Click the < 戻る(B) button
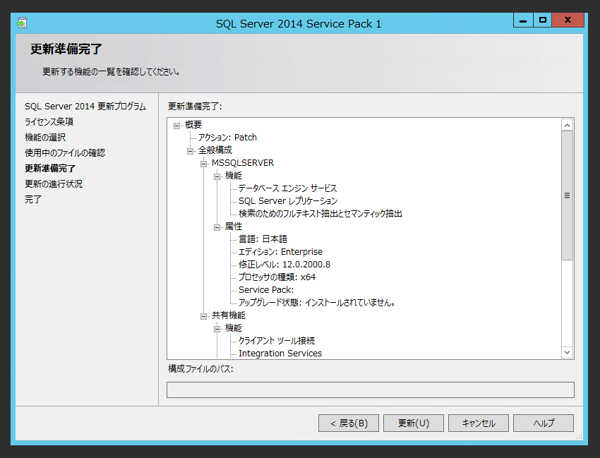Image resolution: width=600 pixels, height=458 pixels. click(x=348, y=423)
